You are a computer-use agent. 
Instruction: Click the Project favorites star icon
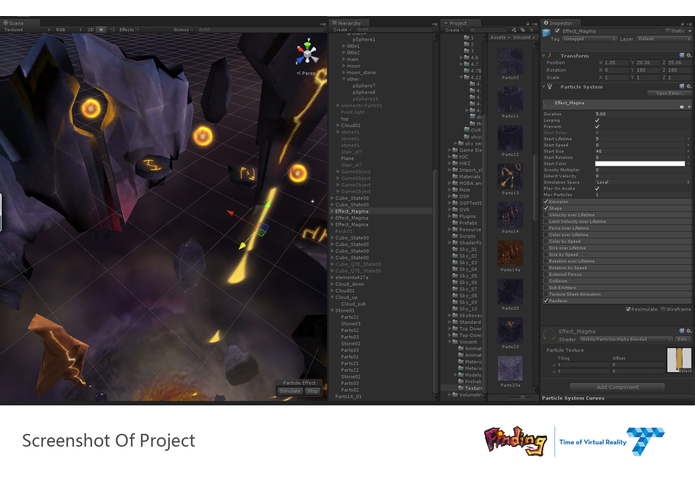point(531,30)
